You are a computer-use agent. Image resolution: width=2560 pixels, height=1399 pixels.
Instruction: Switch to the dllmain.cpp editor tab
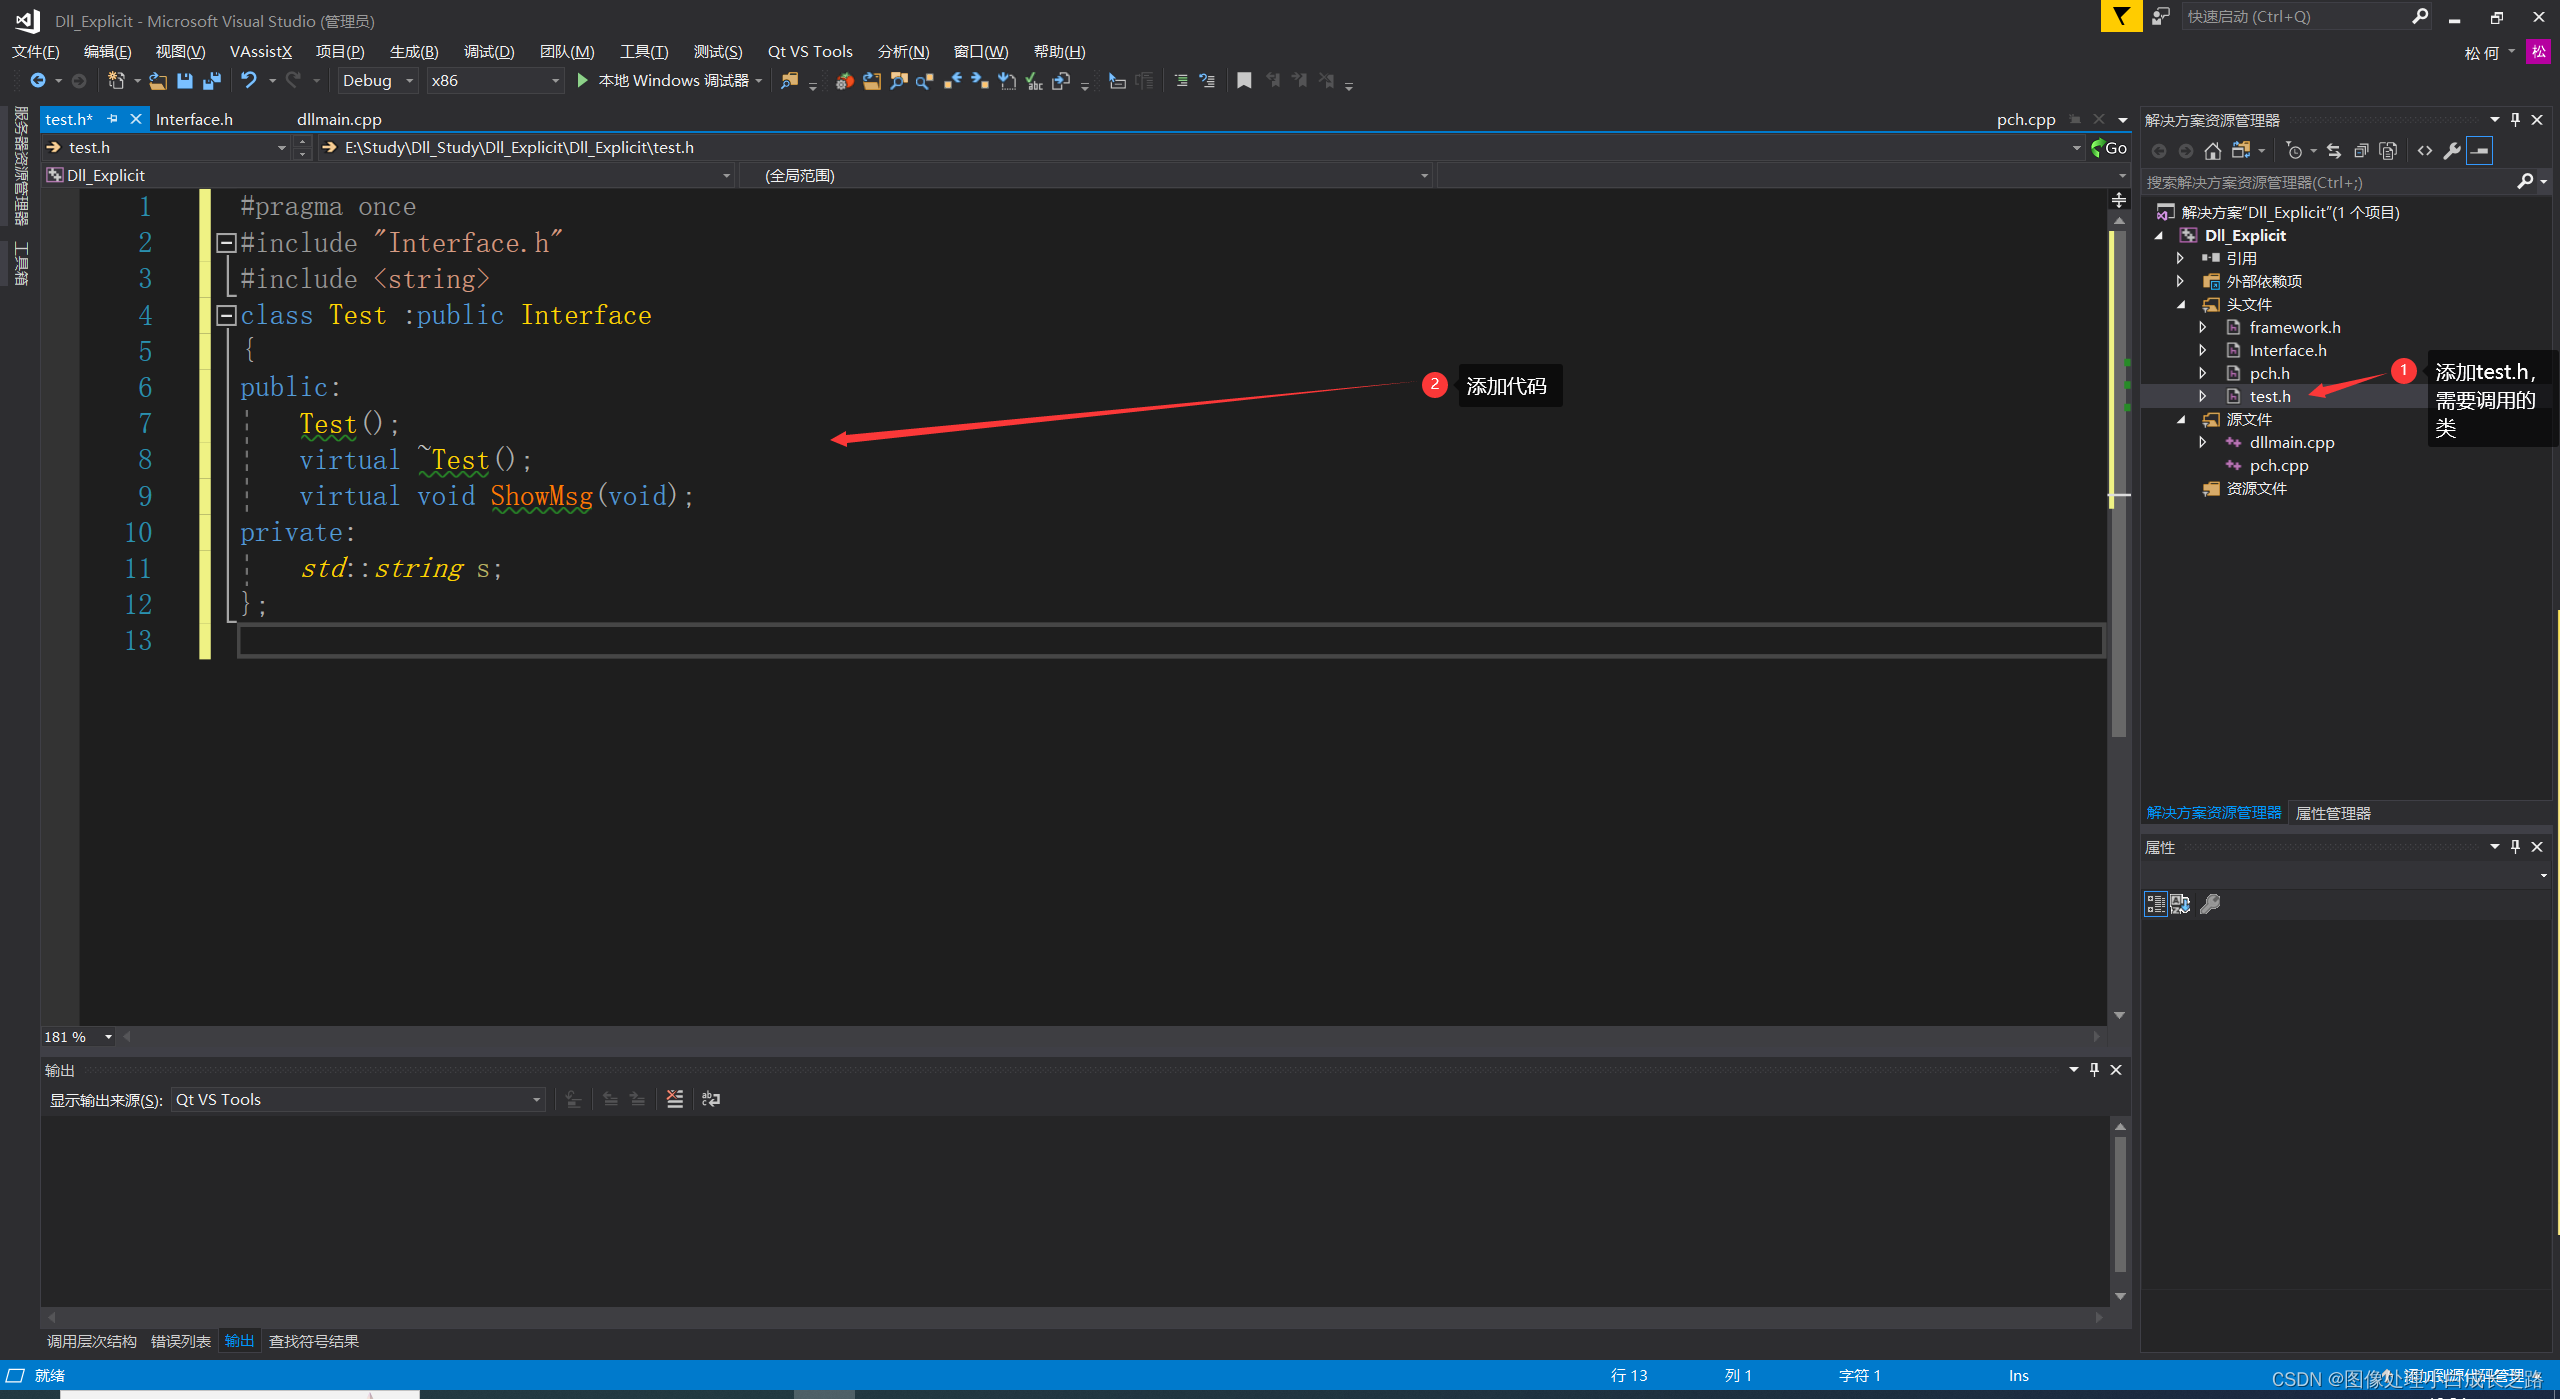338,119
